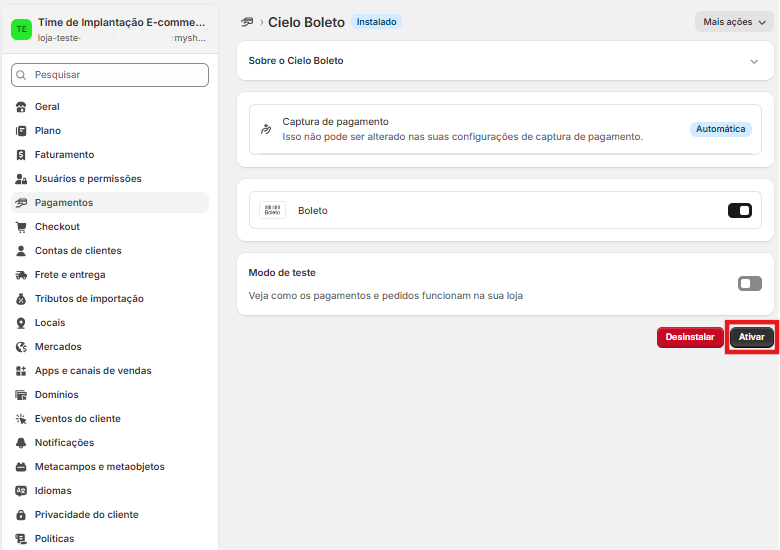Image resolution: width=780 pixels, height=550 pixels.
Task: Click the Privacidade do cliente label
Action: (87, 515)
